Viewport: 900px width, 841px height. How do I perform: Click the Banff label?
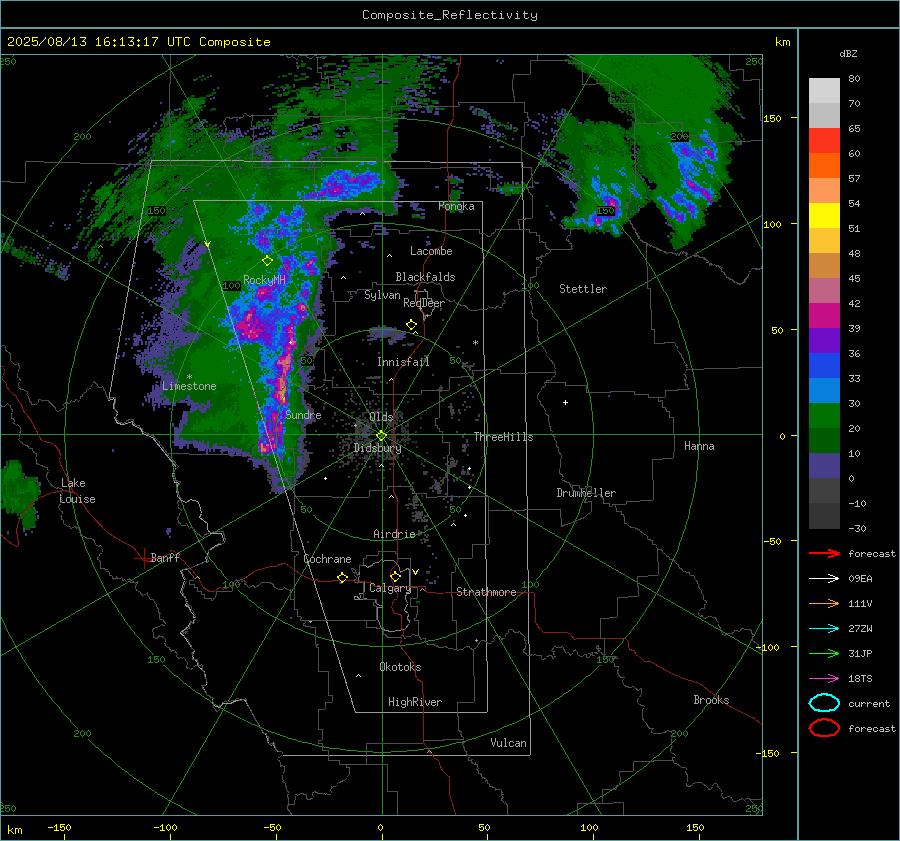[165, 558]
